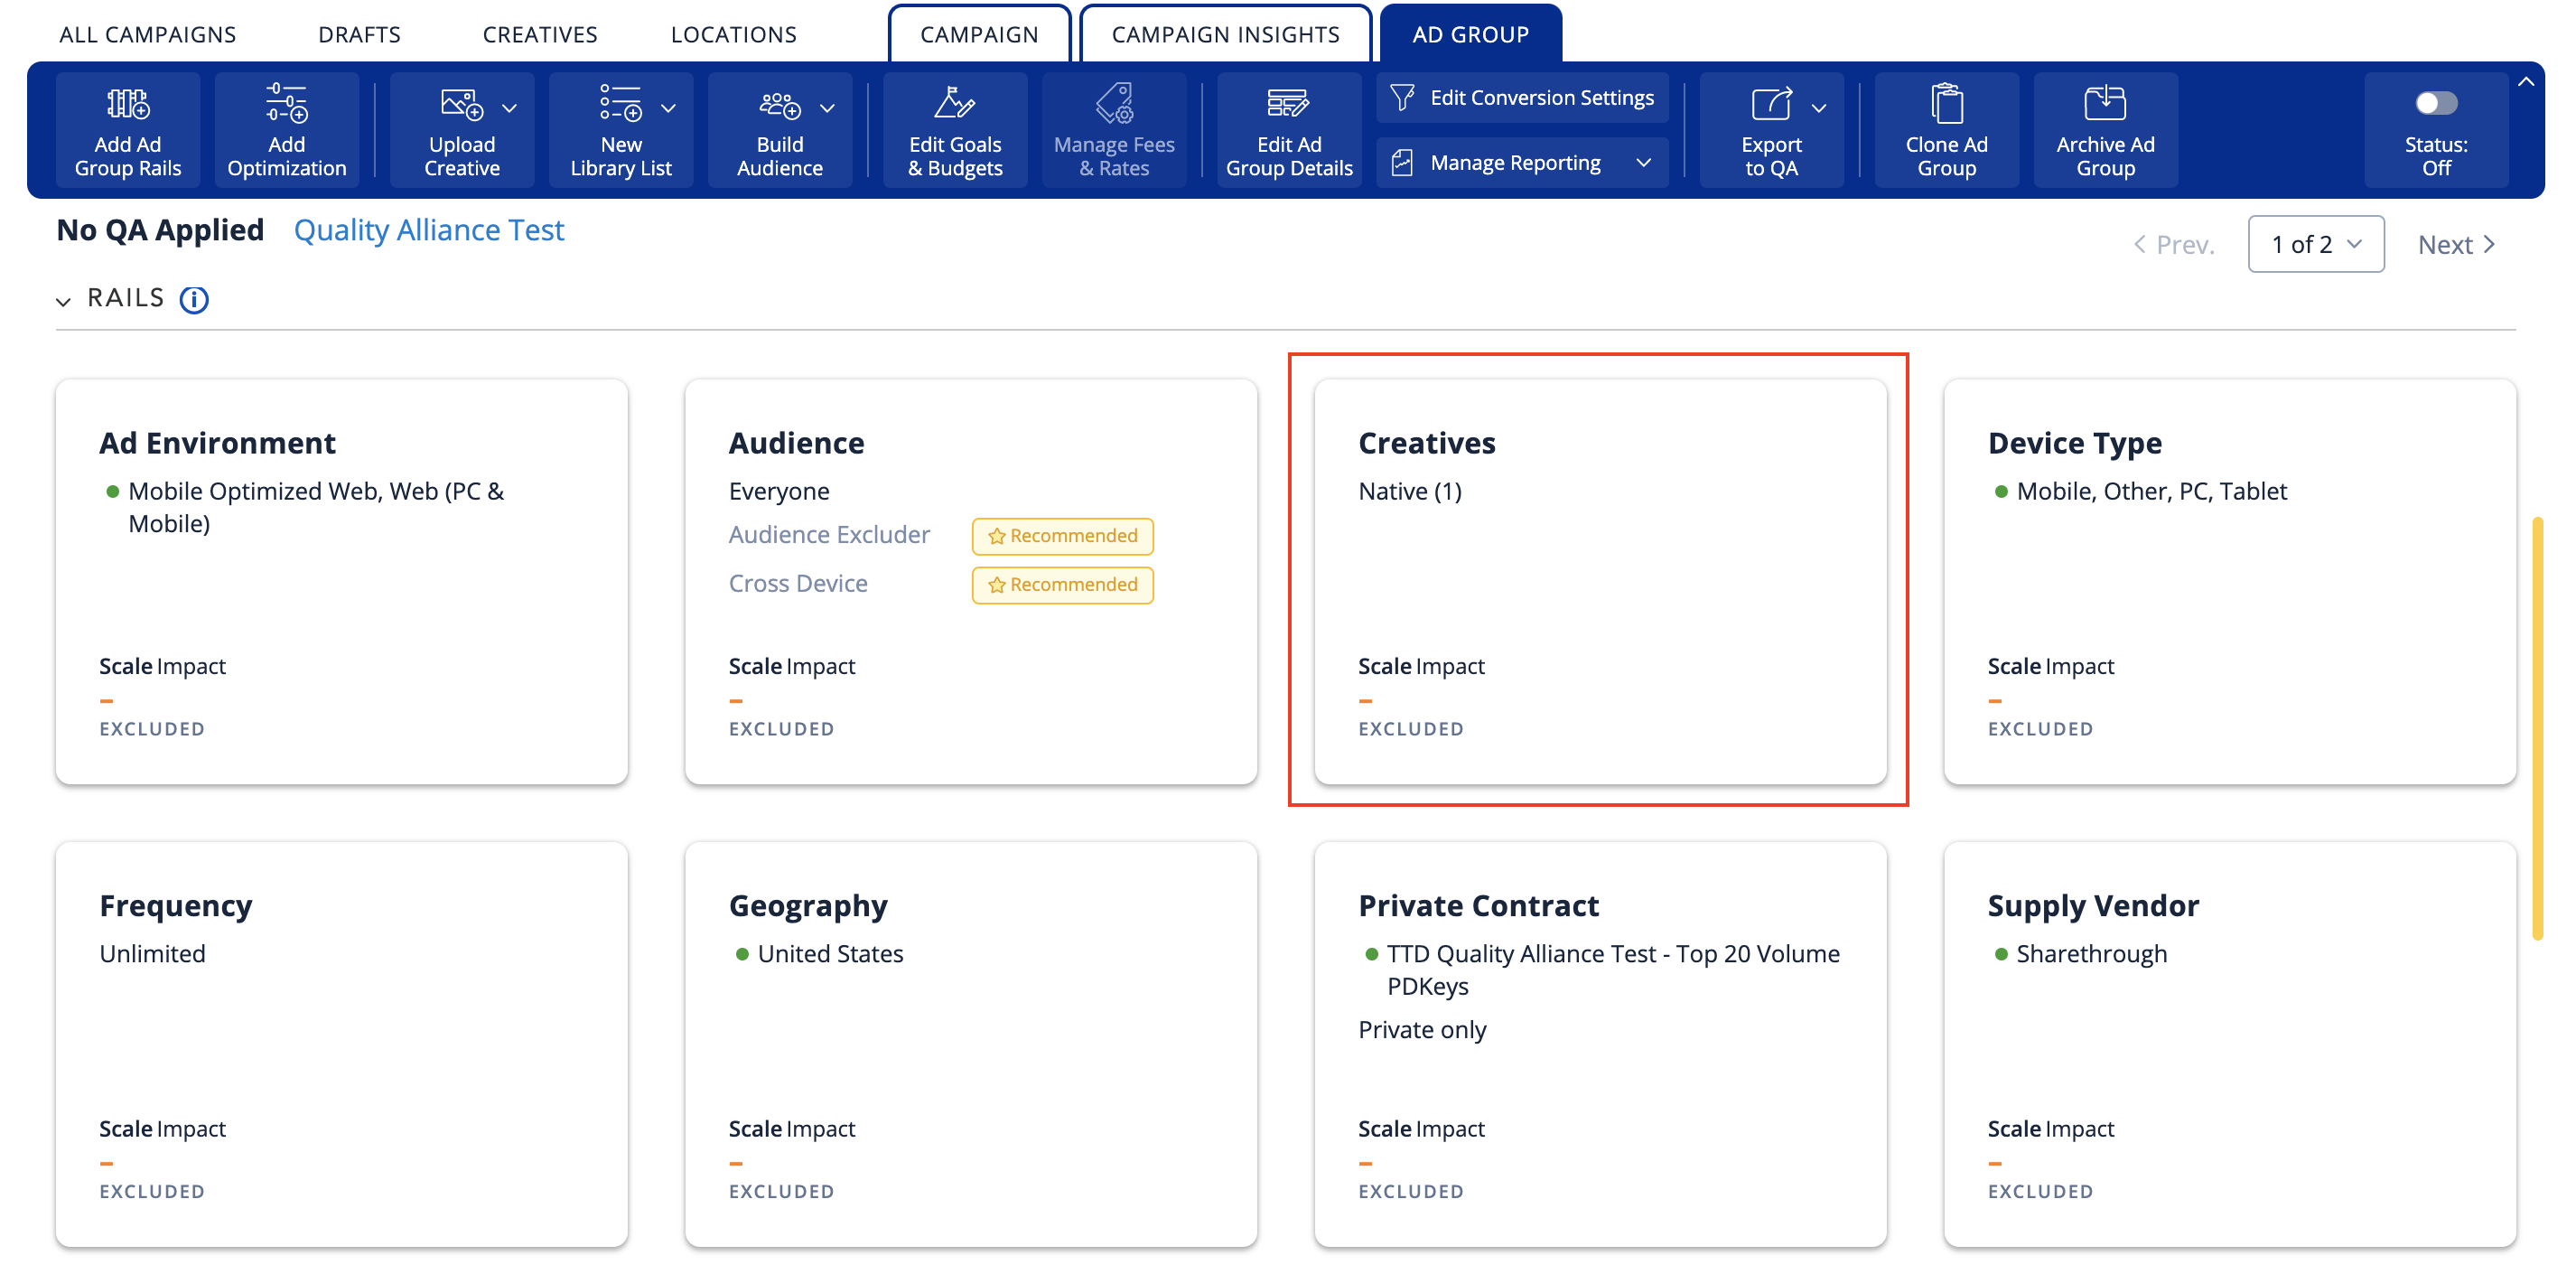
Task: Open Edit Ad Group Details
Action: tap(1288, 130)
